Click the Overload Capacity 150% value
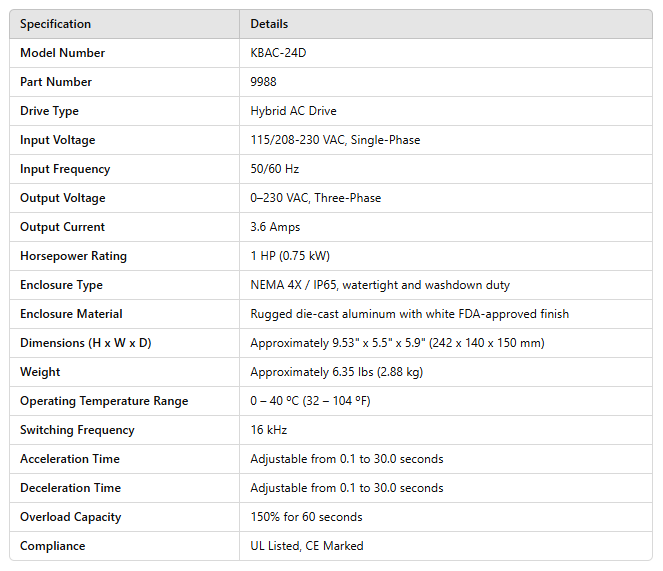This screenshot has height=571, width=663. (x=306, y=517)
